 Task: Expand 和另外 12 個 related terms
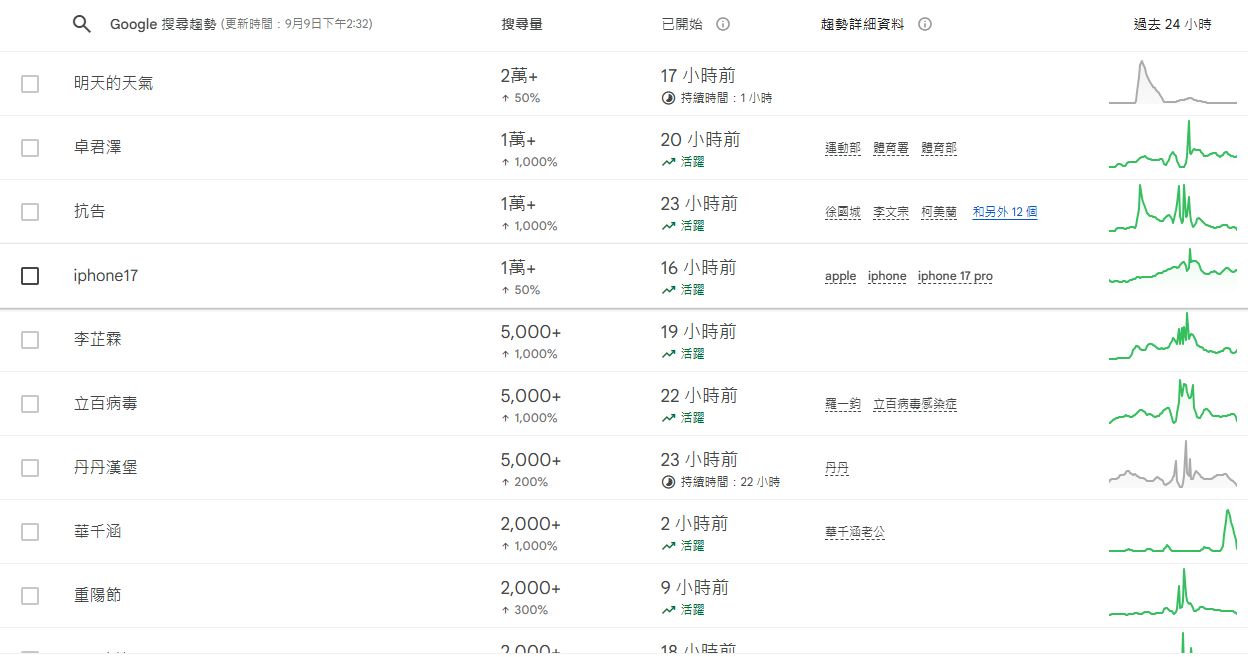click(1004, 212)
